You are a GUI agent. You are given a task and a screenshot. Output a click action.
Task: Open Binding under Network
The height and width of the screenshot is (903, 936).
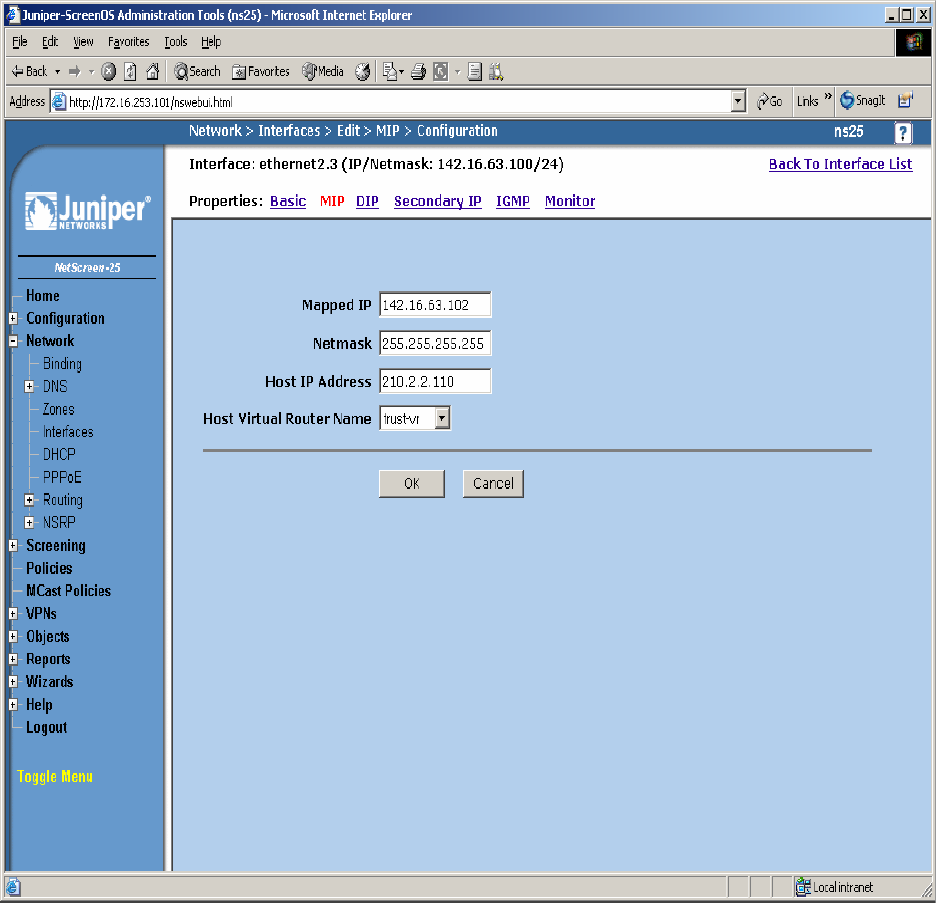tap(62, 363)
